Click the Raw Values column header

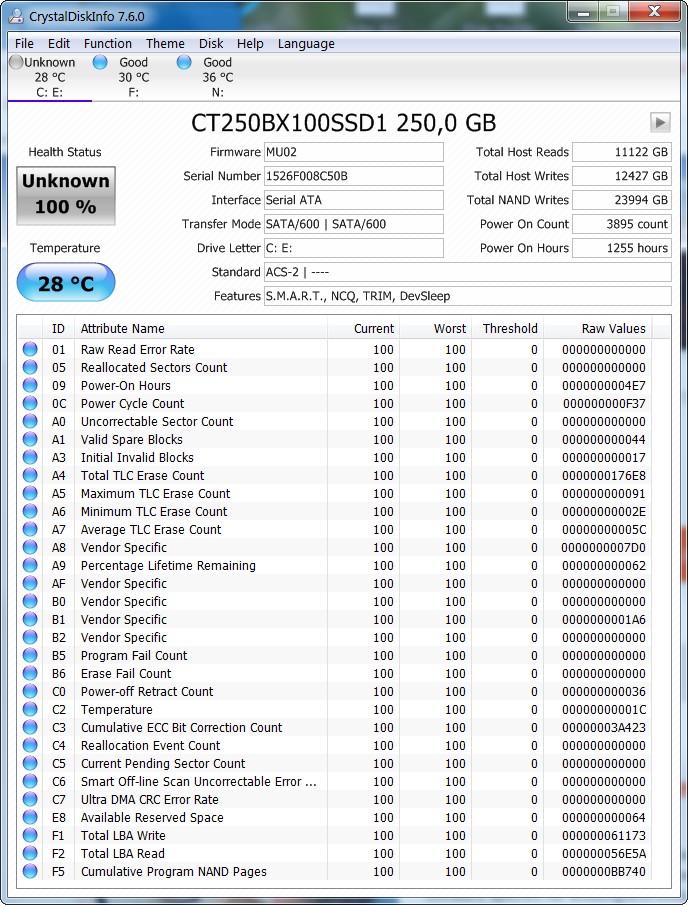click(x=598, y=328)
